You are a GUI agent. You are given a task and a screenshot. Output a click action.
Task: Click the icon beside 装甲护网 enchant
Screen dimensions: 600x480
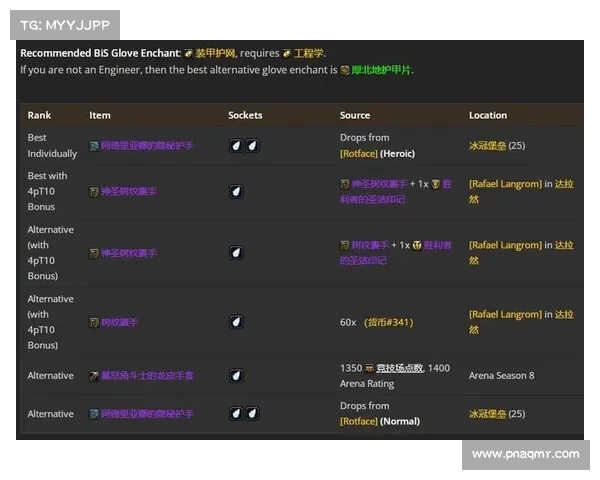pyautogui.click(x=188, y=53)
